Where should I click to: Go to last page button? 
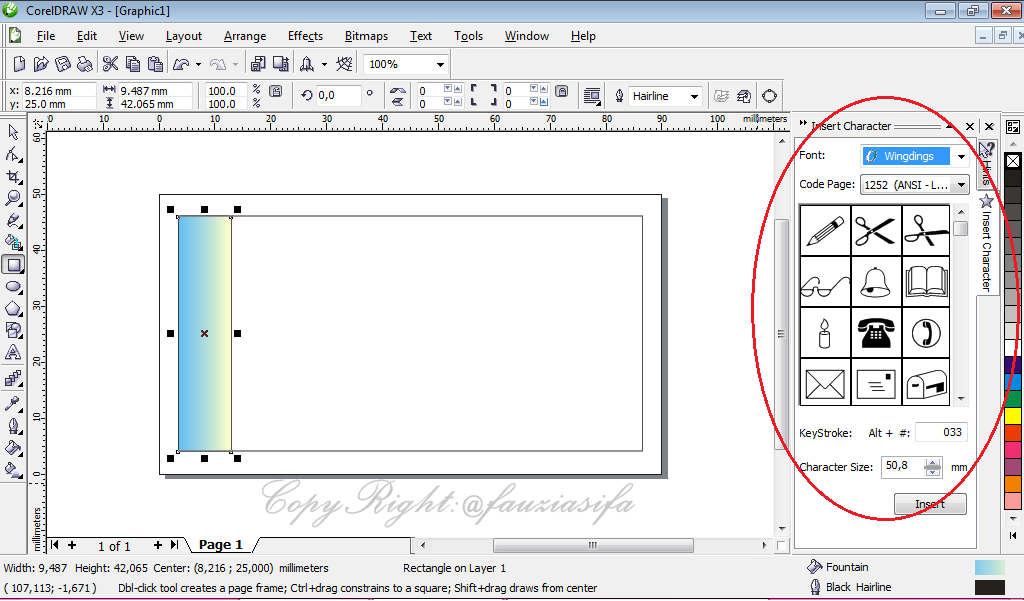point(174,544)
